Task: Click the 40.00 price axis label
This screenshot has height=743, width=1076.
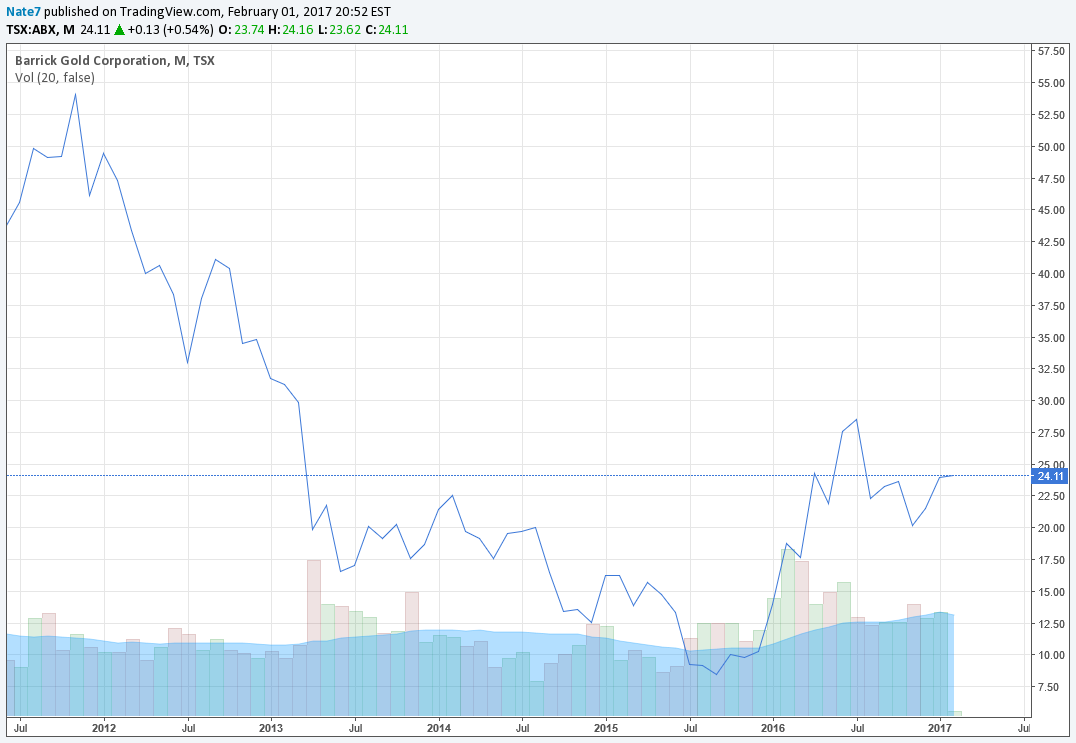Action: click(1051, 274)
